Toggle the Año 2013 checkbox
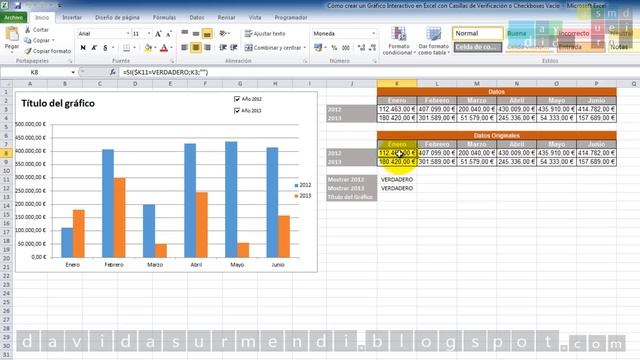 click(237, 111)
